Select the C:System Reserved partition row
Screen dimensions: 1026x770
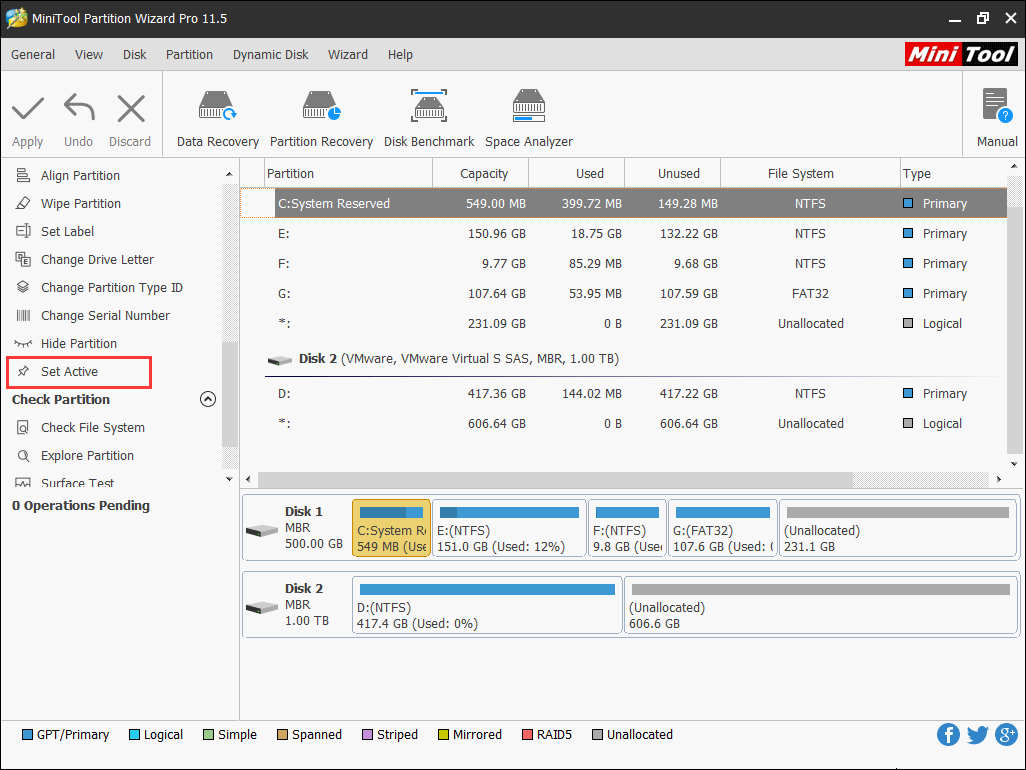[x=624, y=203]
